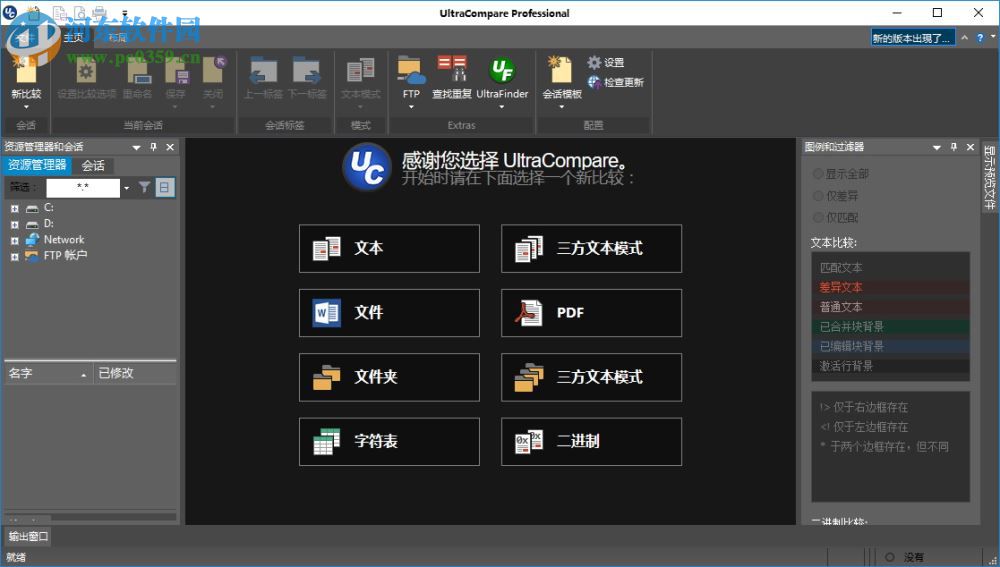Open the 输出窗口 tab at bottom

28,536
